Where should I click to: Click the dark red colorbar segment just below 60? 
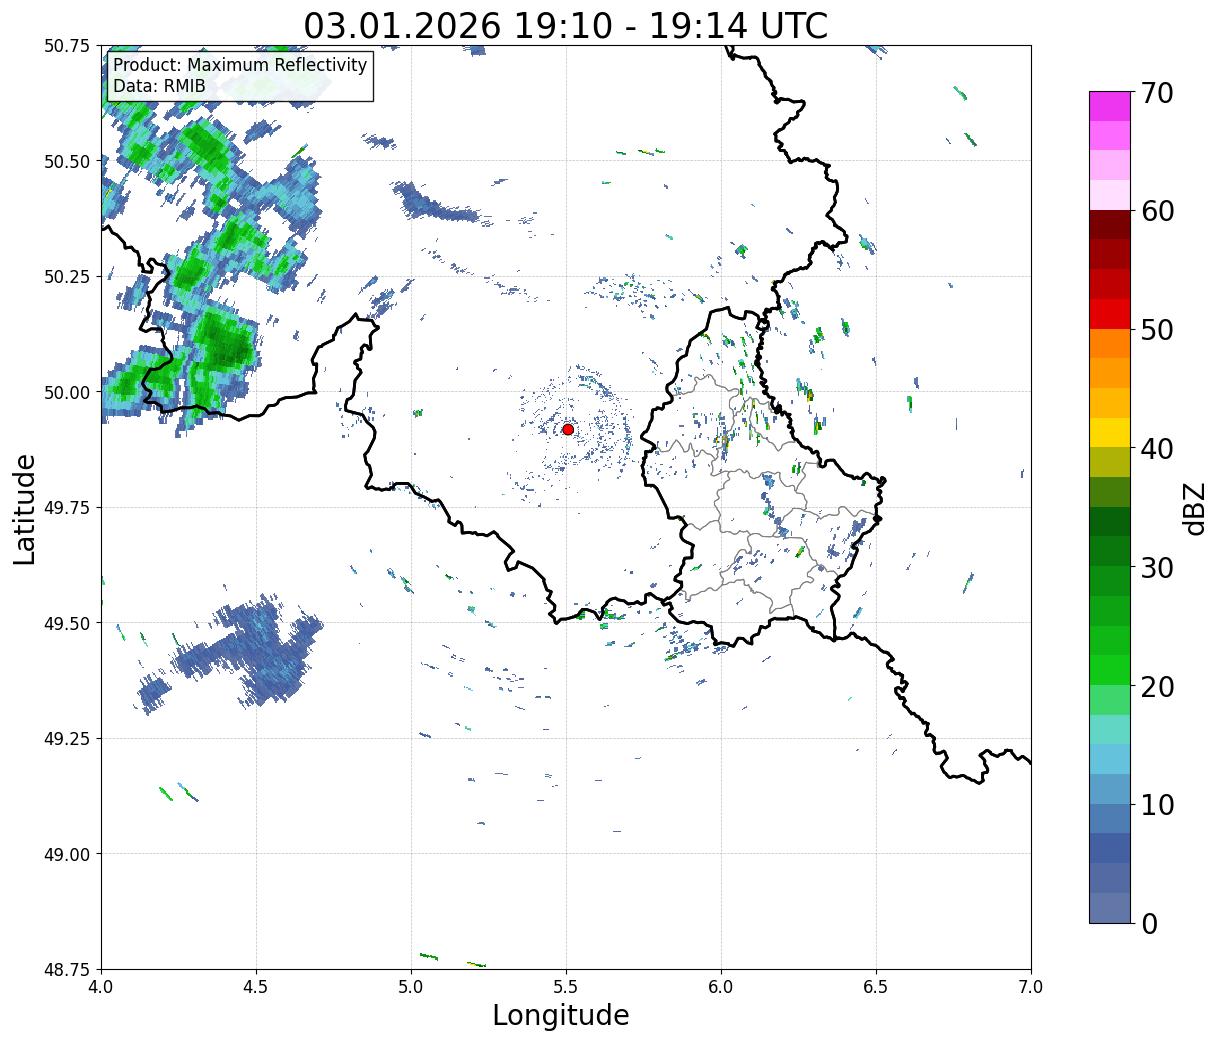[1110, 225]
